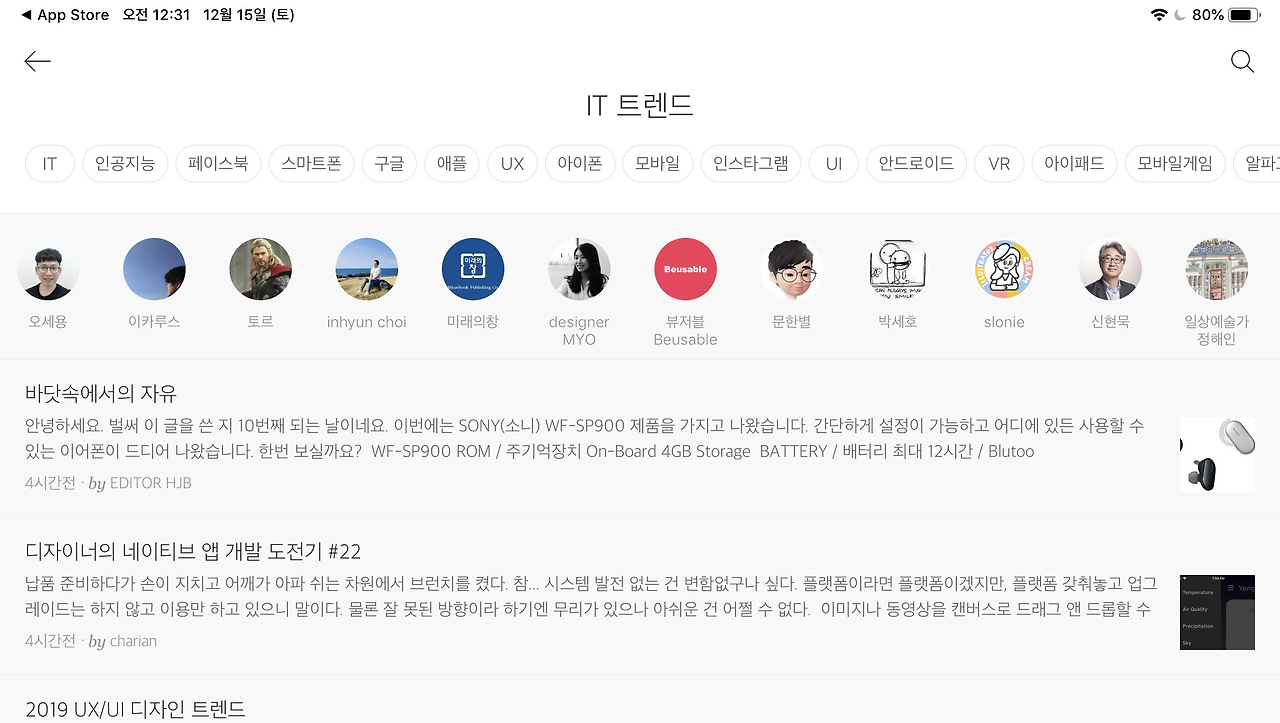This screenshot has width=1280, height=723.
Task: Open 신현묵 author profile avatar
Action: [1110, 269]
